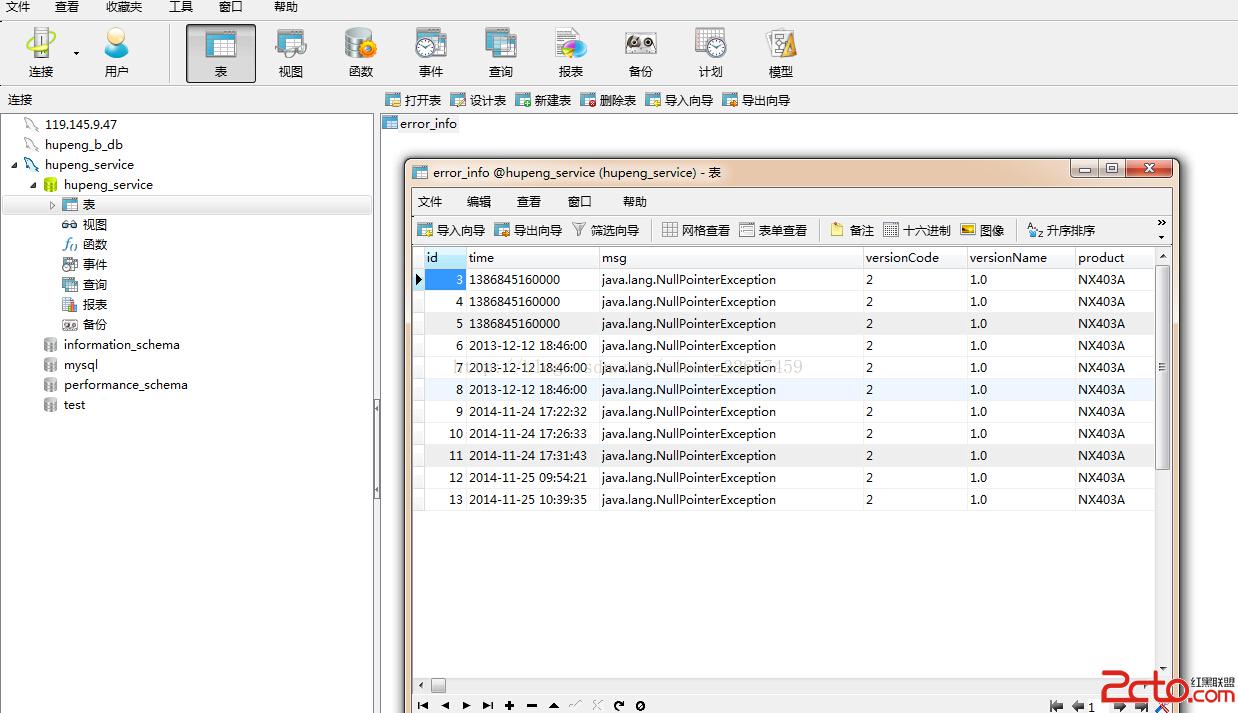Open the 收藏夹 menu in the menu bar

[x=124, y=7]
